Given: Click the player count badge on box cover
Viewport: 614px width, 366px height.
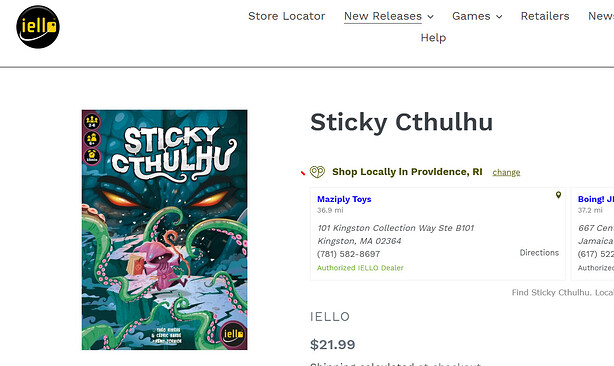Looking at the screenshot, I should [92, 121].
